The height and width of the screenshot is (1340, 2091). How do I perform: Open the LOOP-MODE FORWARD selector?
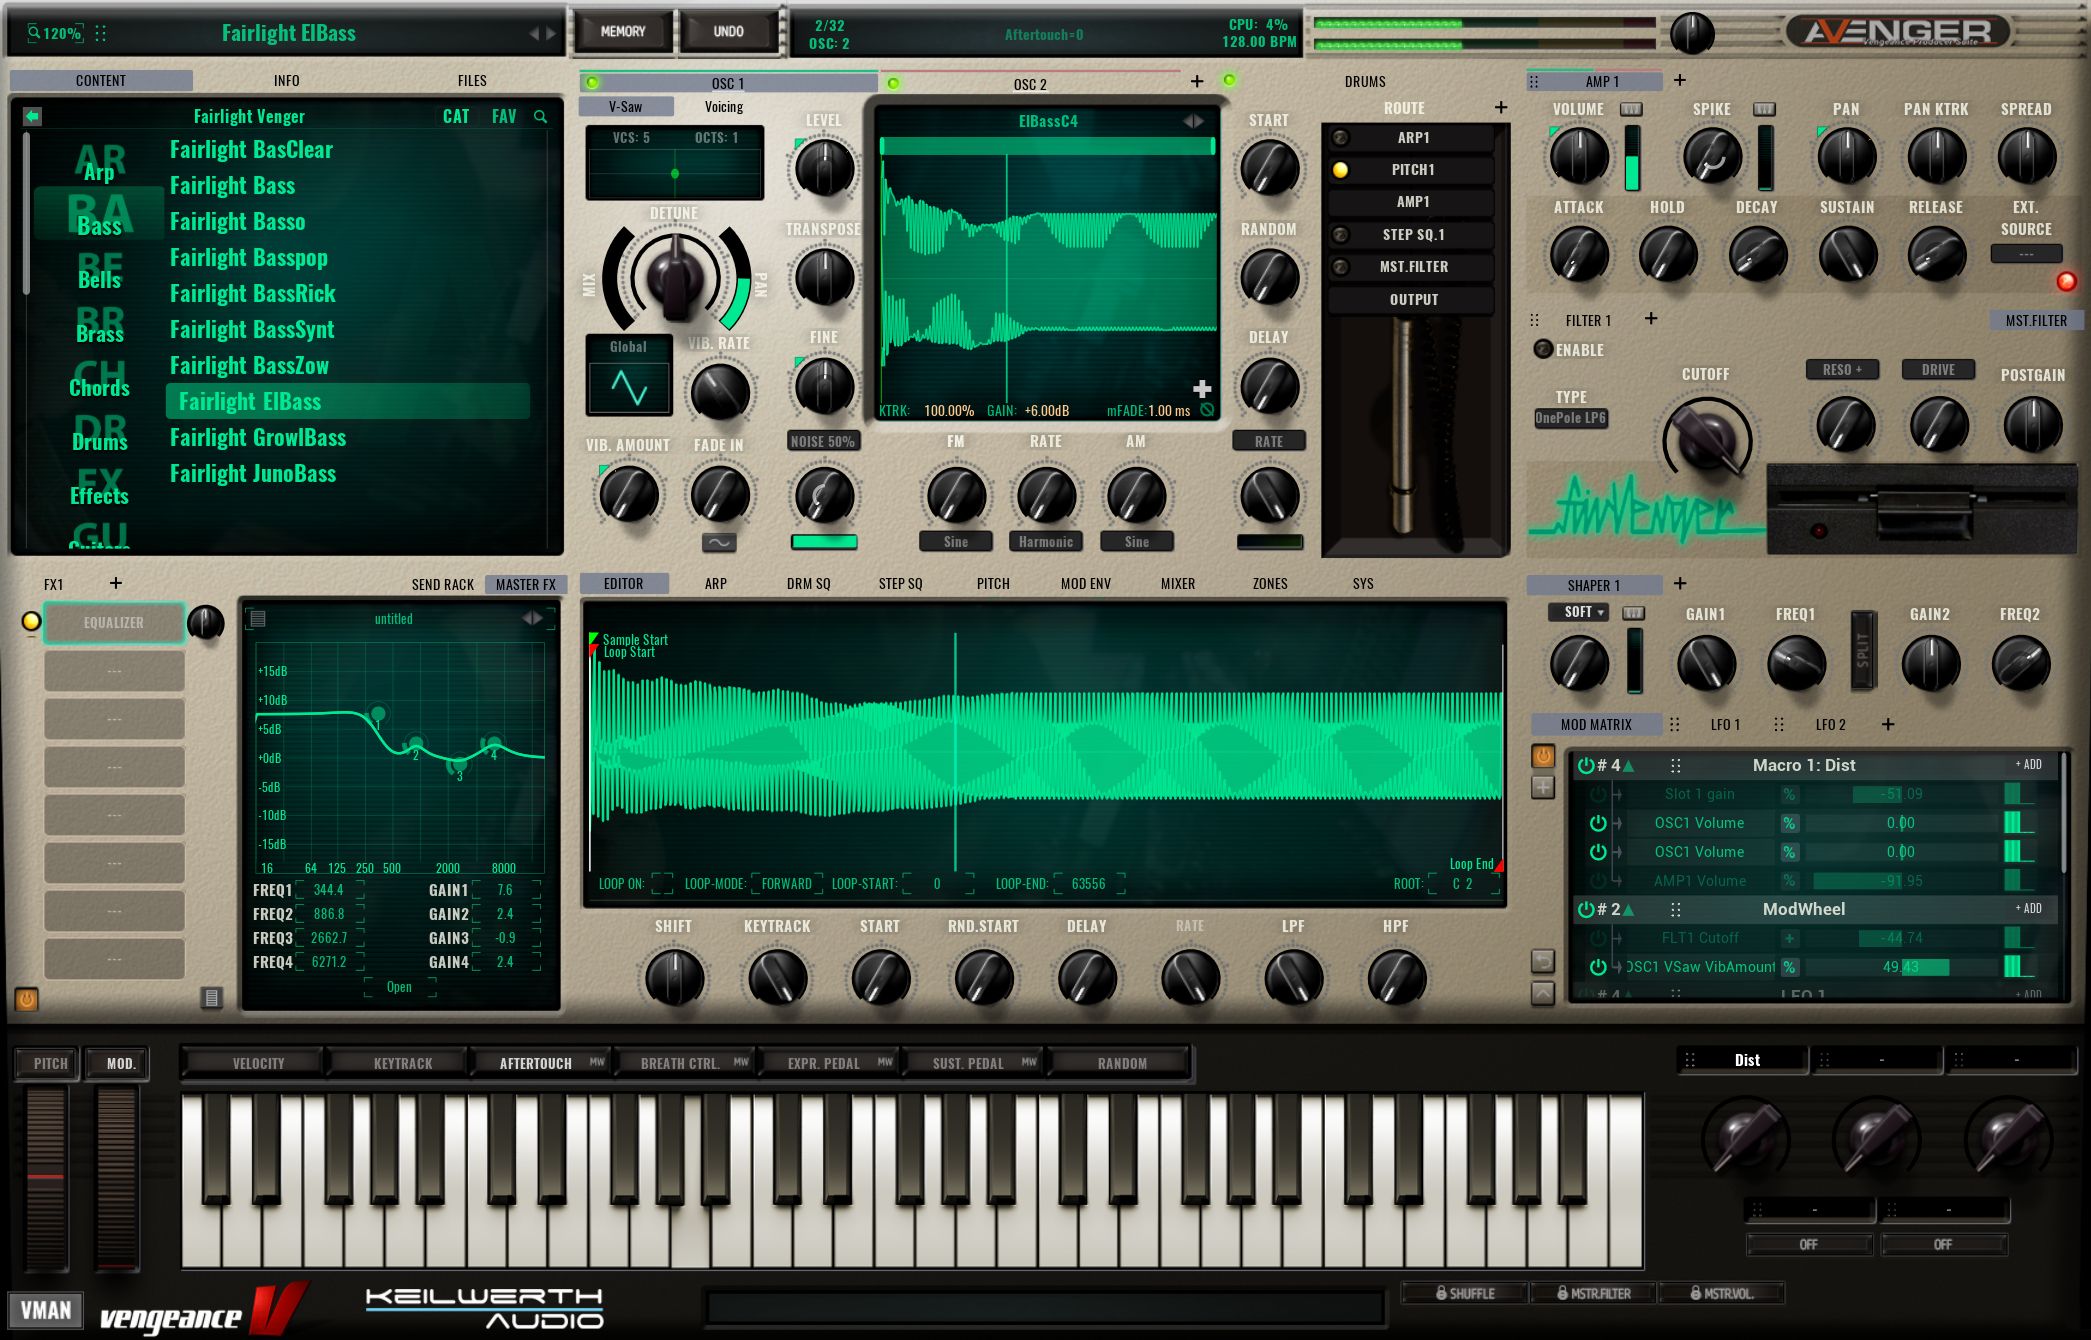coord(786,884)
